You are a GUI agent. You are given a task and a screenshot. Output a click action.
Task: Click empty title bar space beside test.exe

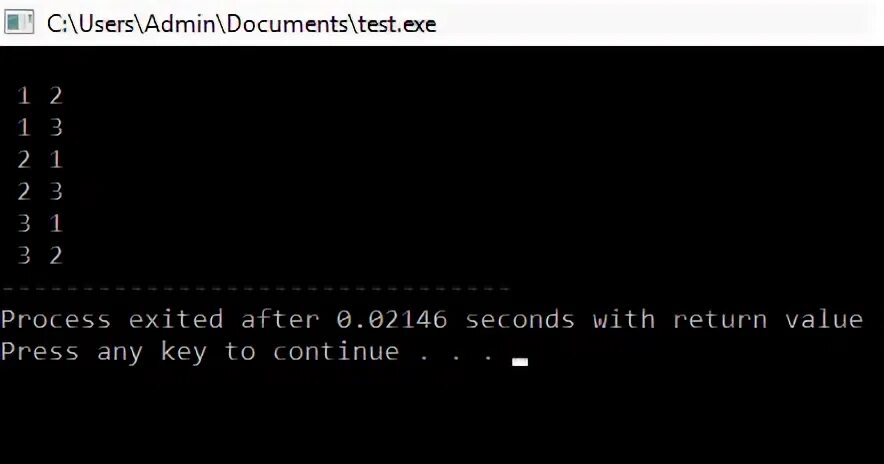(648, 23)
